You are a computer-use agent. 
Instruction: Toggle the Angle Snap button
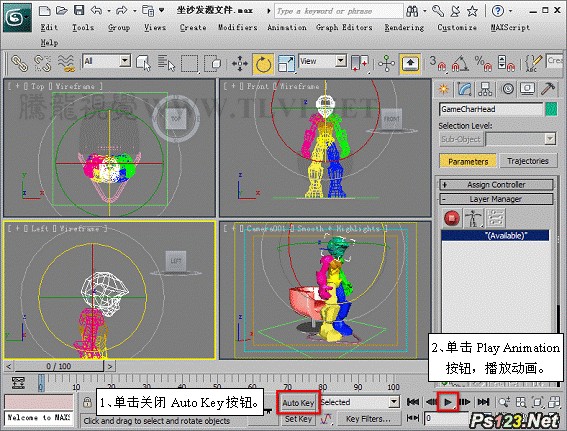460,63
